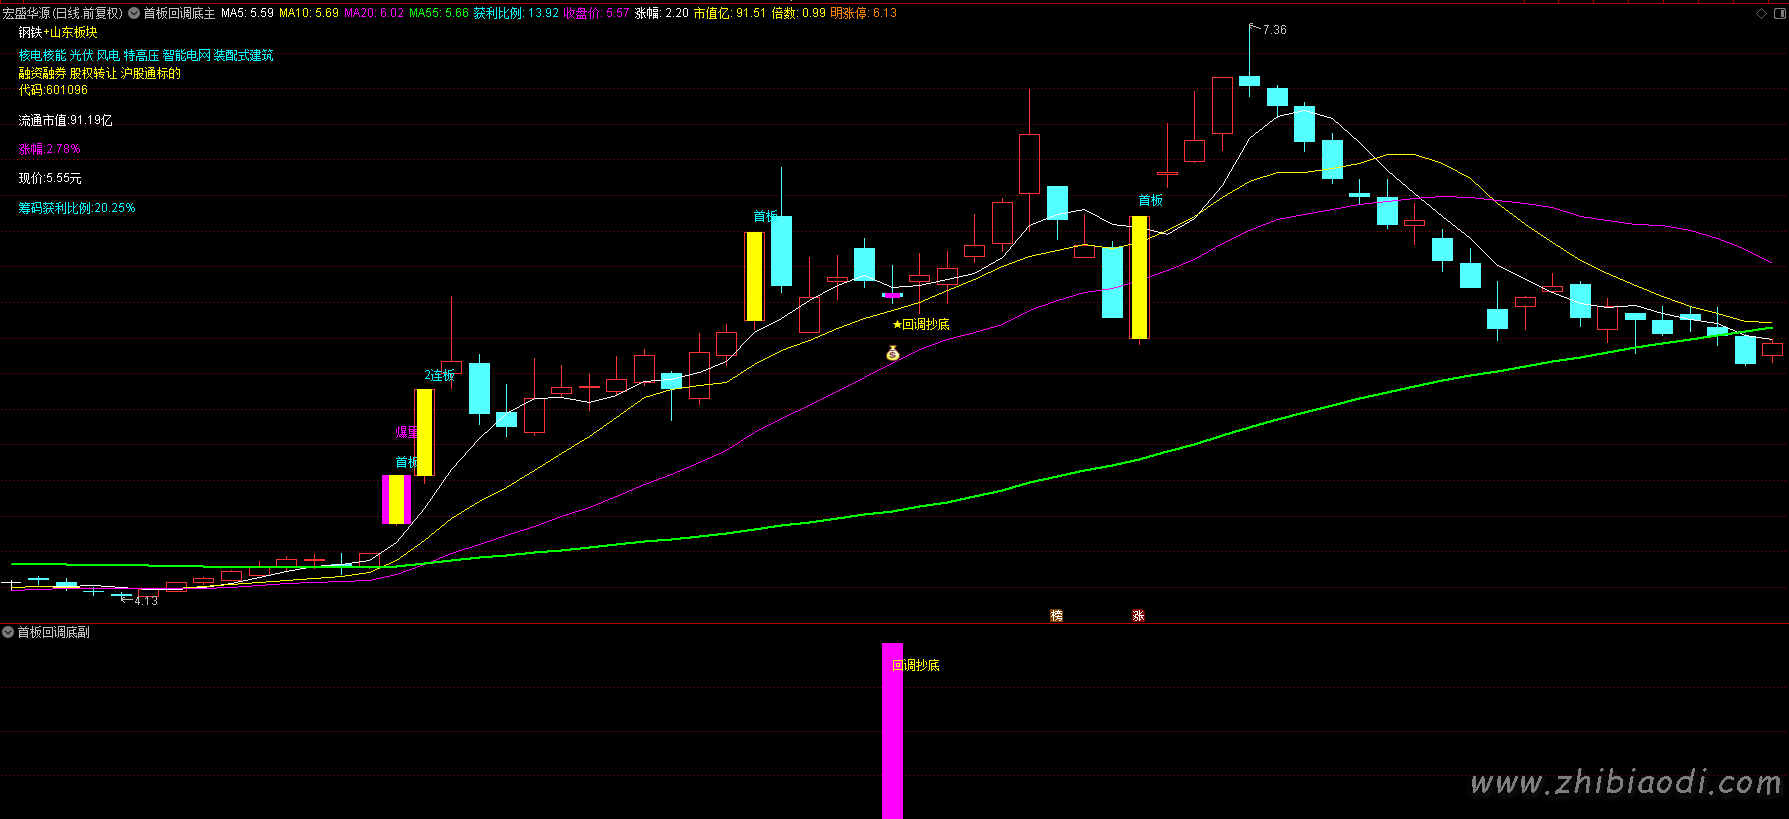Click the stock title 宏盛华源 (日线 前复权)
The width and height of the screenshot is (1789, 819).
pos(62,13)
